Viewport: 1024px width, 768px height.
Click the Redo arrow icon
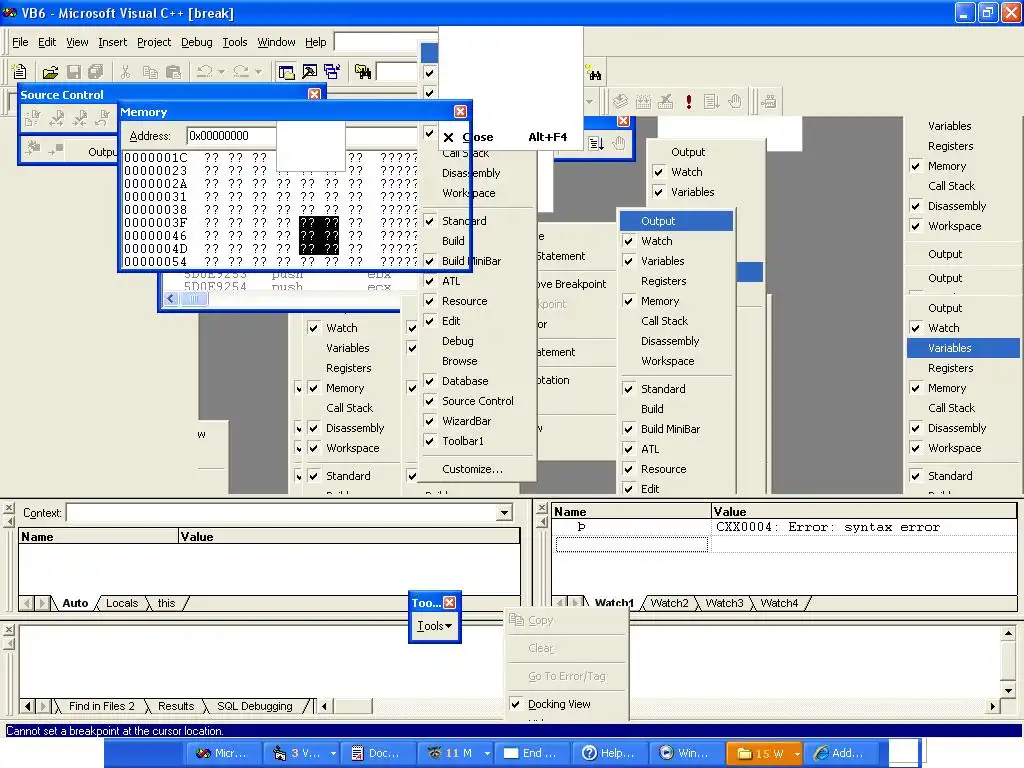point(241,71)
